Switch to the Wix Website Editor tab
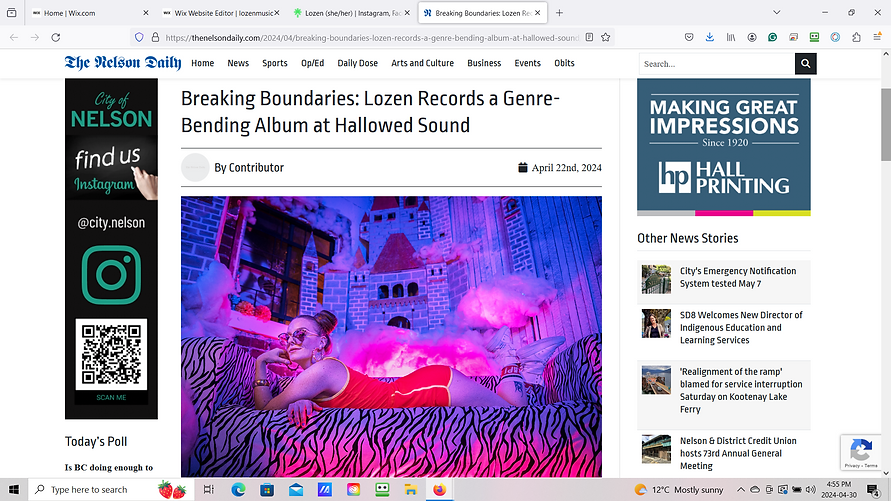The height and width of the screenshot is (501, 891). [220, 12]
